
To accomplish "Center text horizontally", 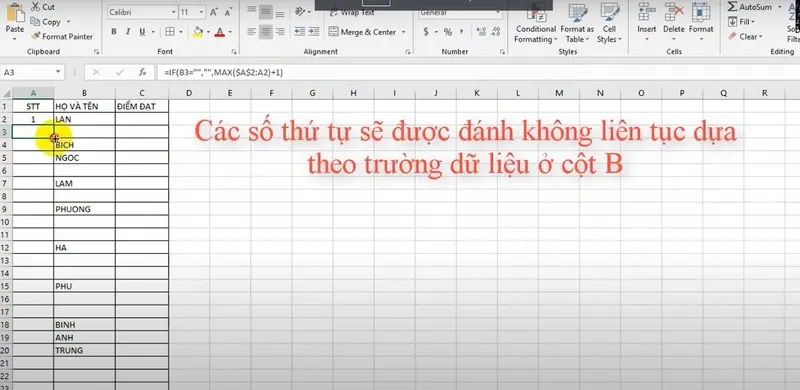I will click(x=265, y=32).
